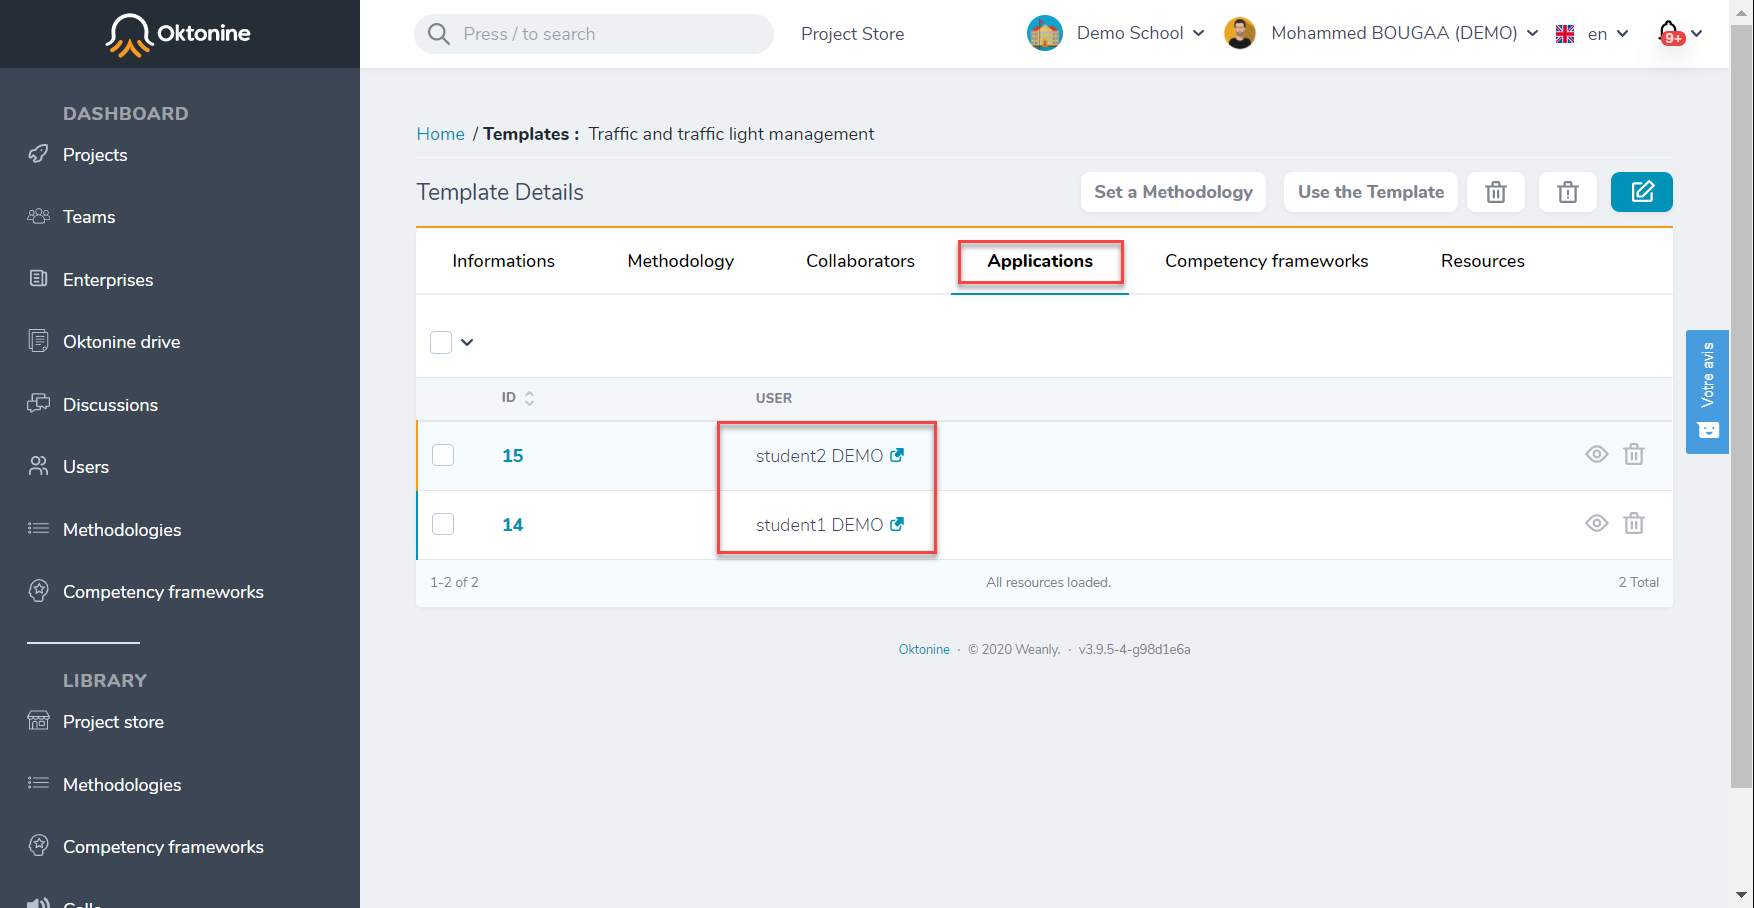The height and width of the screenshot is (908, 1754).
Task: Open library Competency frameworks in sidebar
Action: tap(163, 847)
